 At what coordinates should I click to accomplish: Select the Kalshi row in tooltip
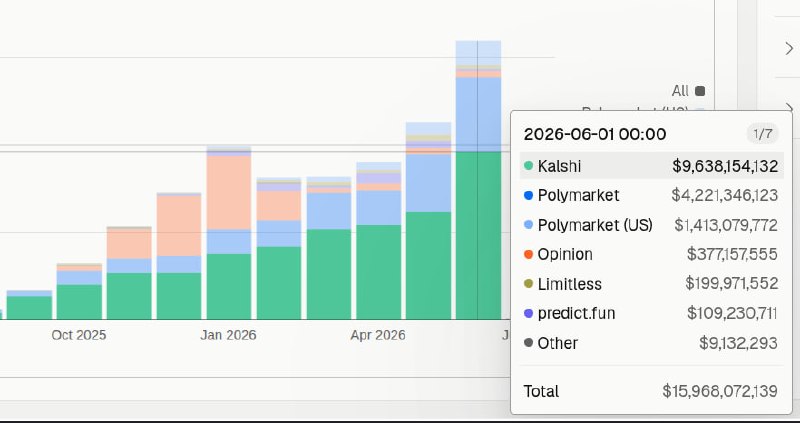652,166
